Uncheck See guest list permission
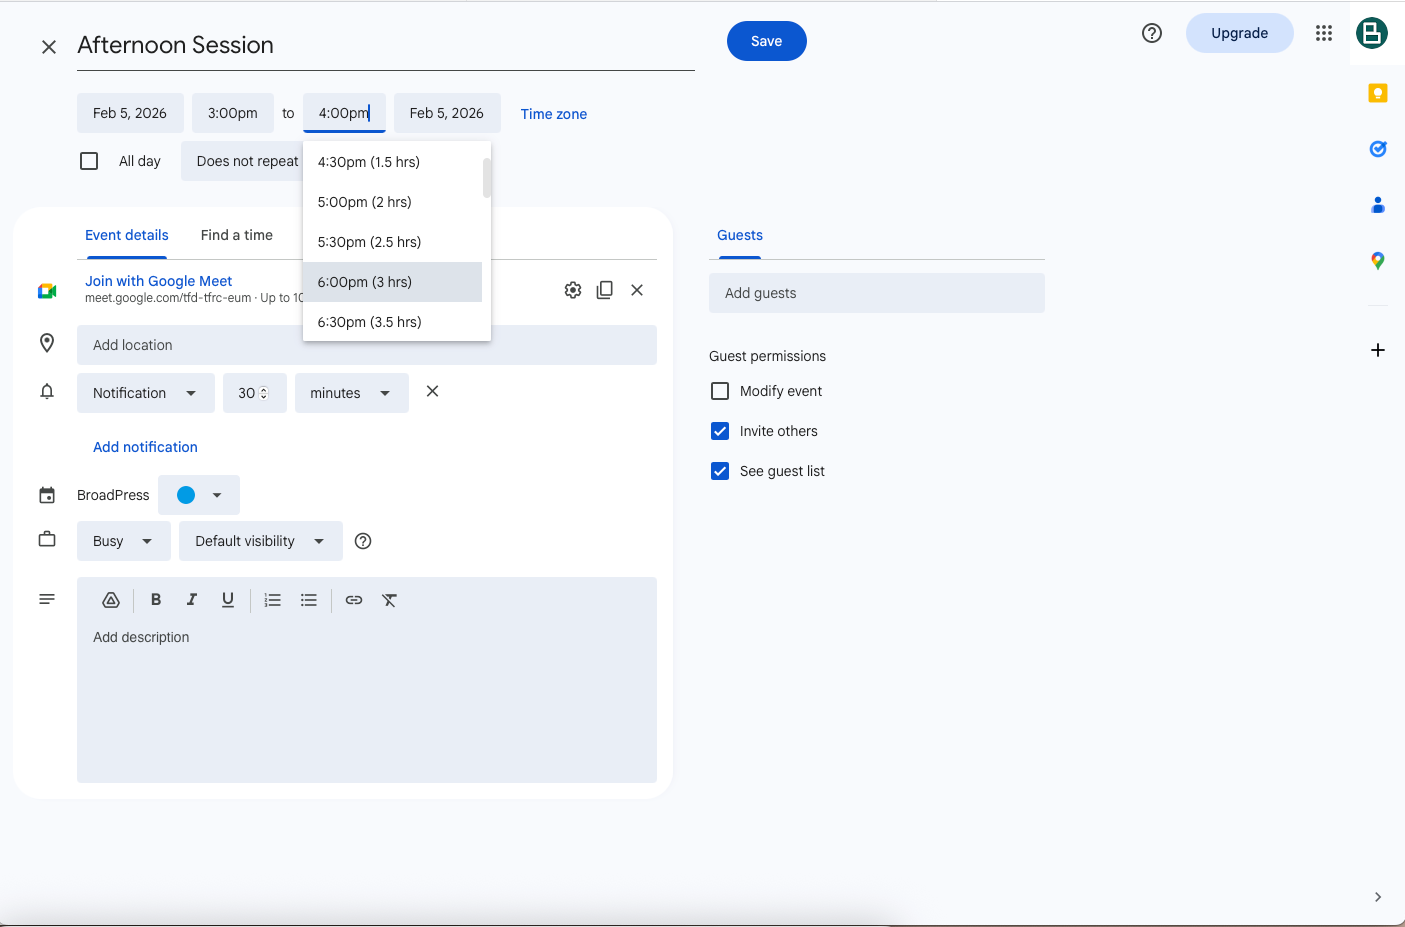 [720, 471]
